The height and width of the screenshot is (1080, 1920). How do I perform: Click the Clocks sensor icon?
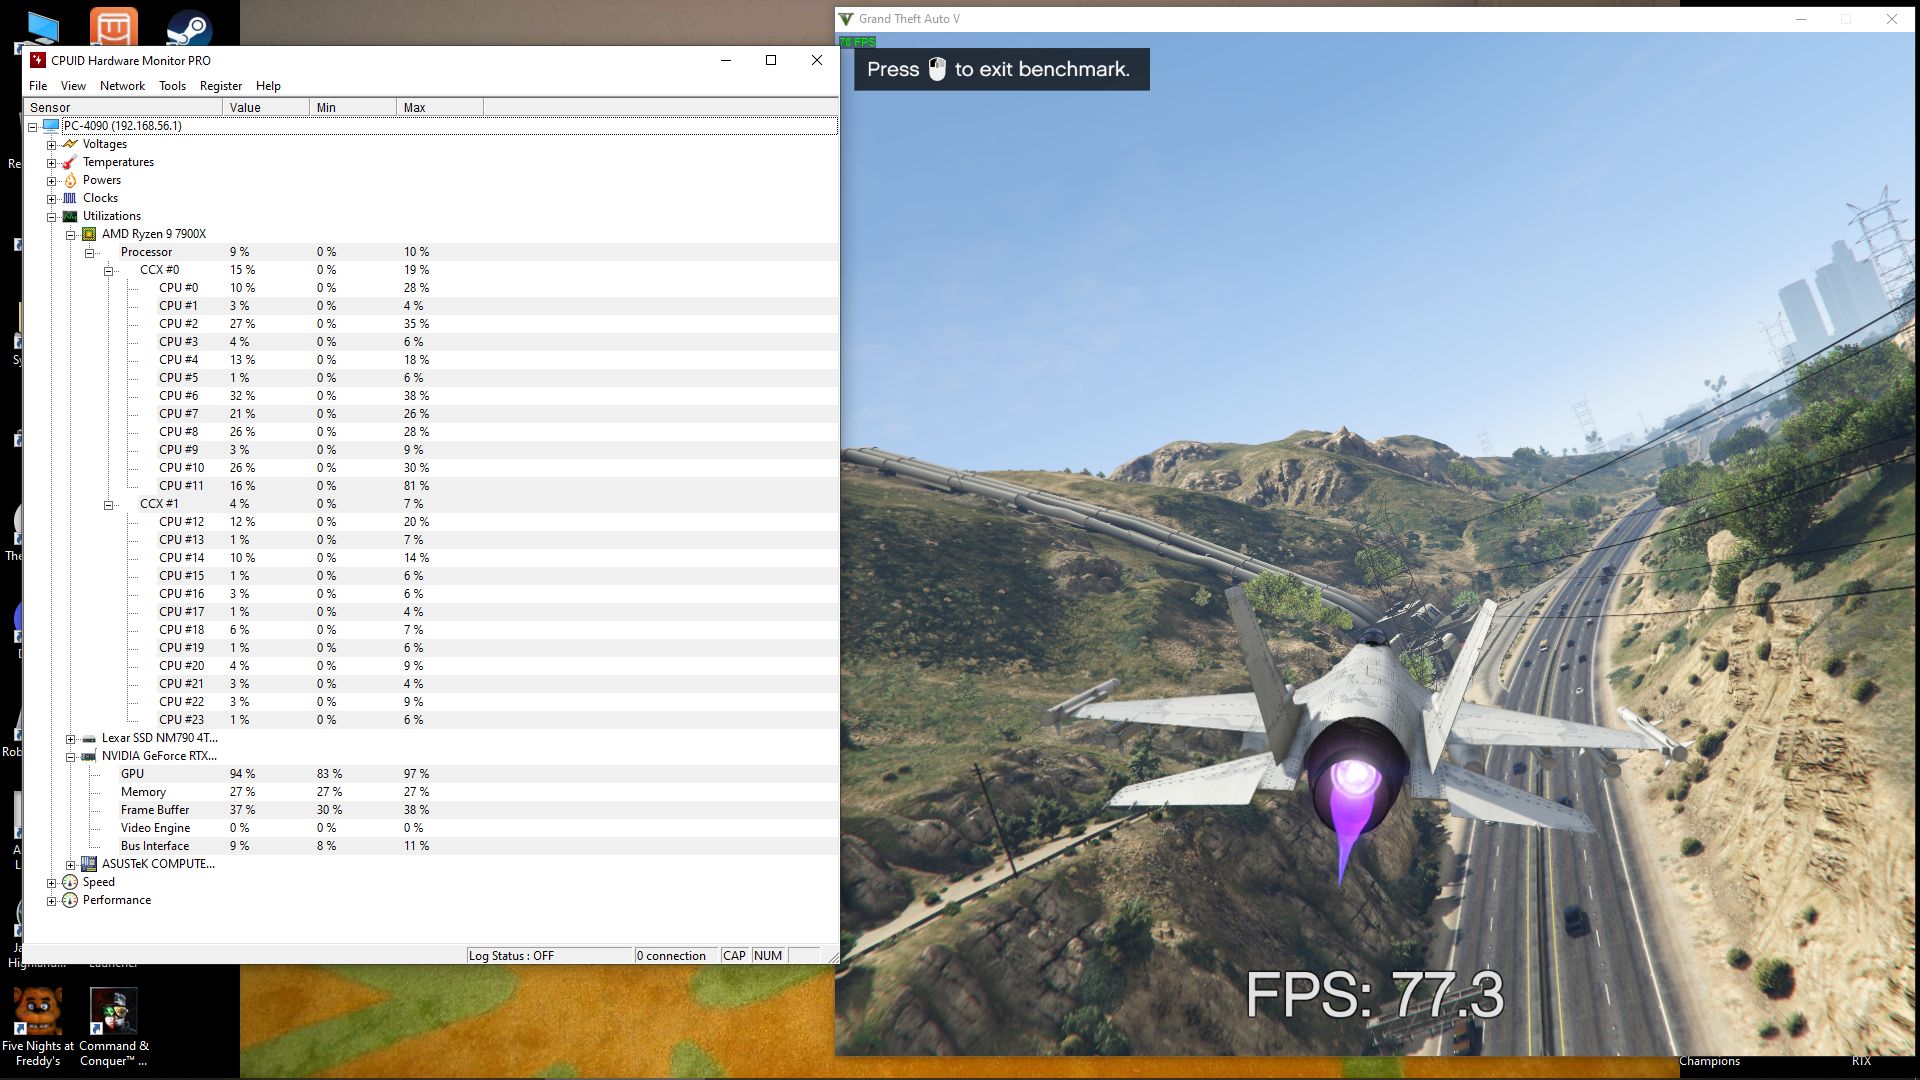pos(70,198)
